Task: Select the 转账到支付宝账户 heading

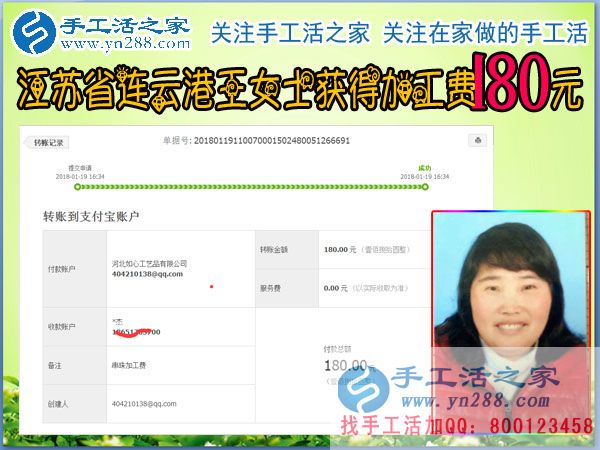Action: [91, 217]
